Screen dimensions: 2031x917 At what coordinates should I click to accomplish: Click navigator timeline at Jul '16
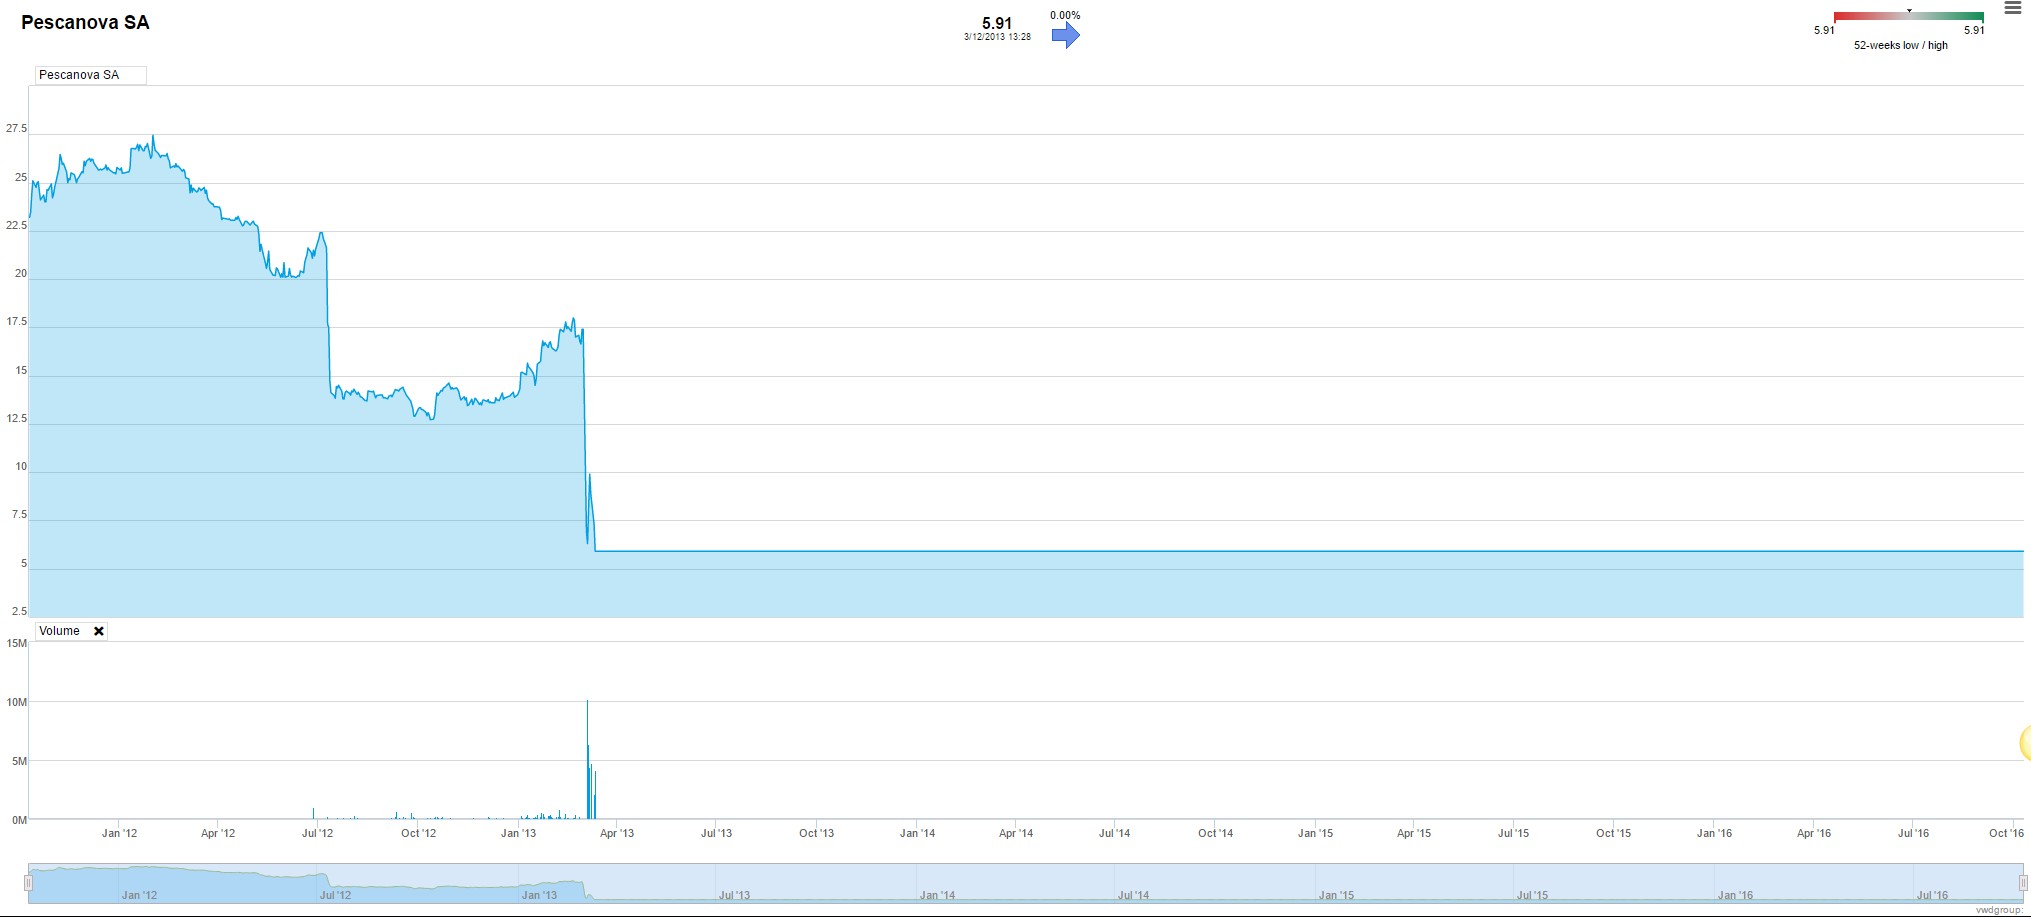(x=1932, y=895)
